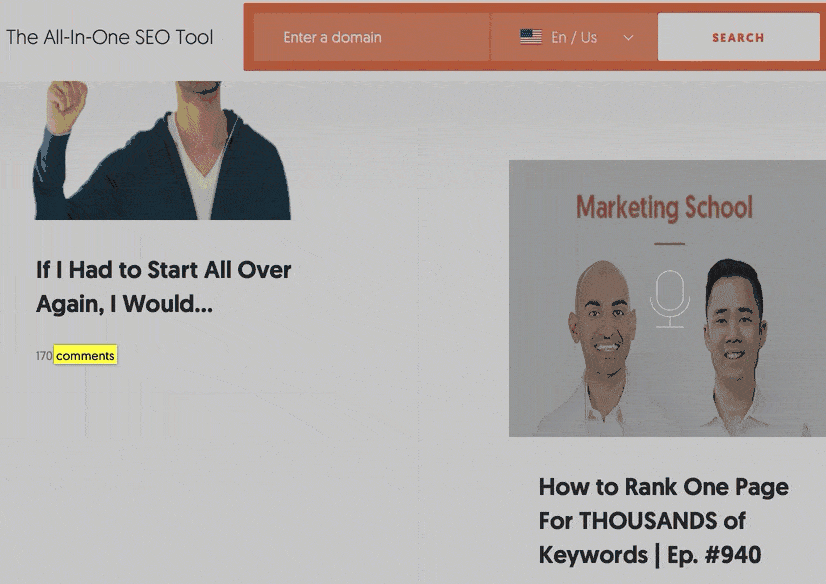Open the En / Us language selector
Screen dimensions: 826x584
click(x=574, y=37)
